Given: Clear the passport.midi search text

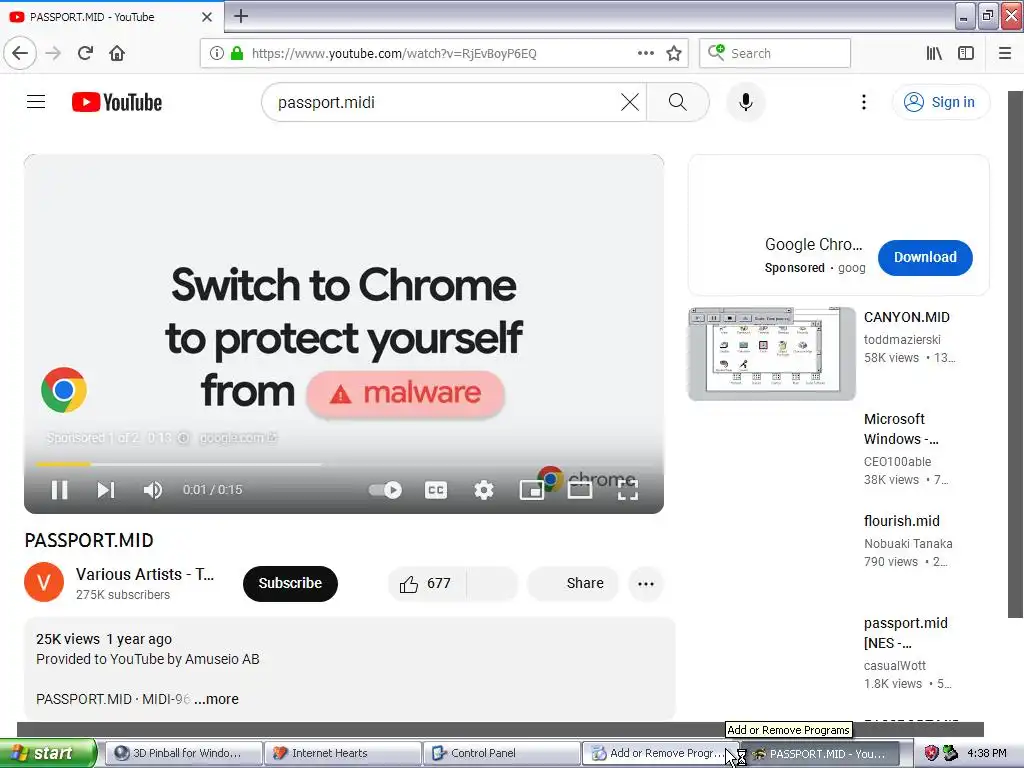Looking at the screenshot, I should (x=630, y=102).
